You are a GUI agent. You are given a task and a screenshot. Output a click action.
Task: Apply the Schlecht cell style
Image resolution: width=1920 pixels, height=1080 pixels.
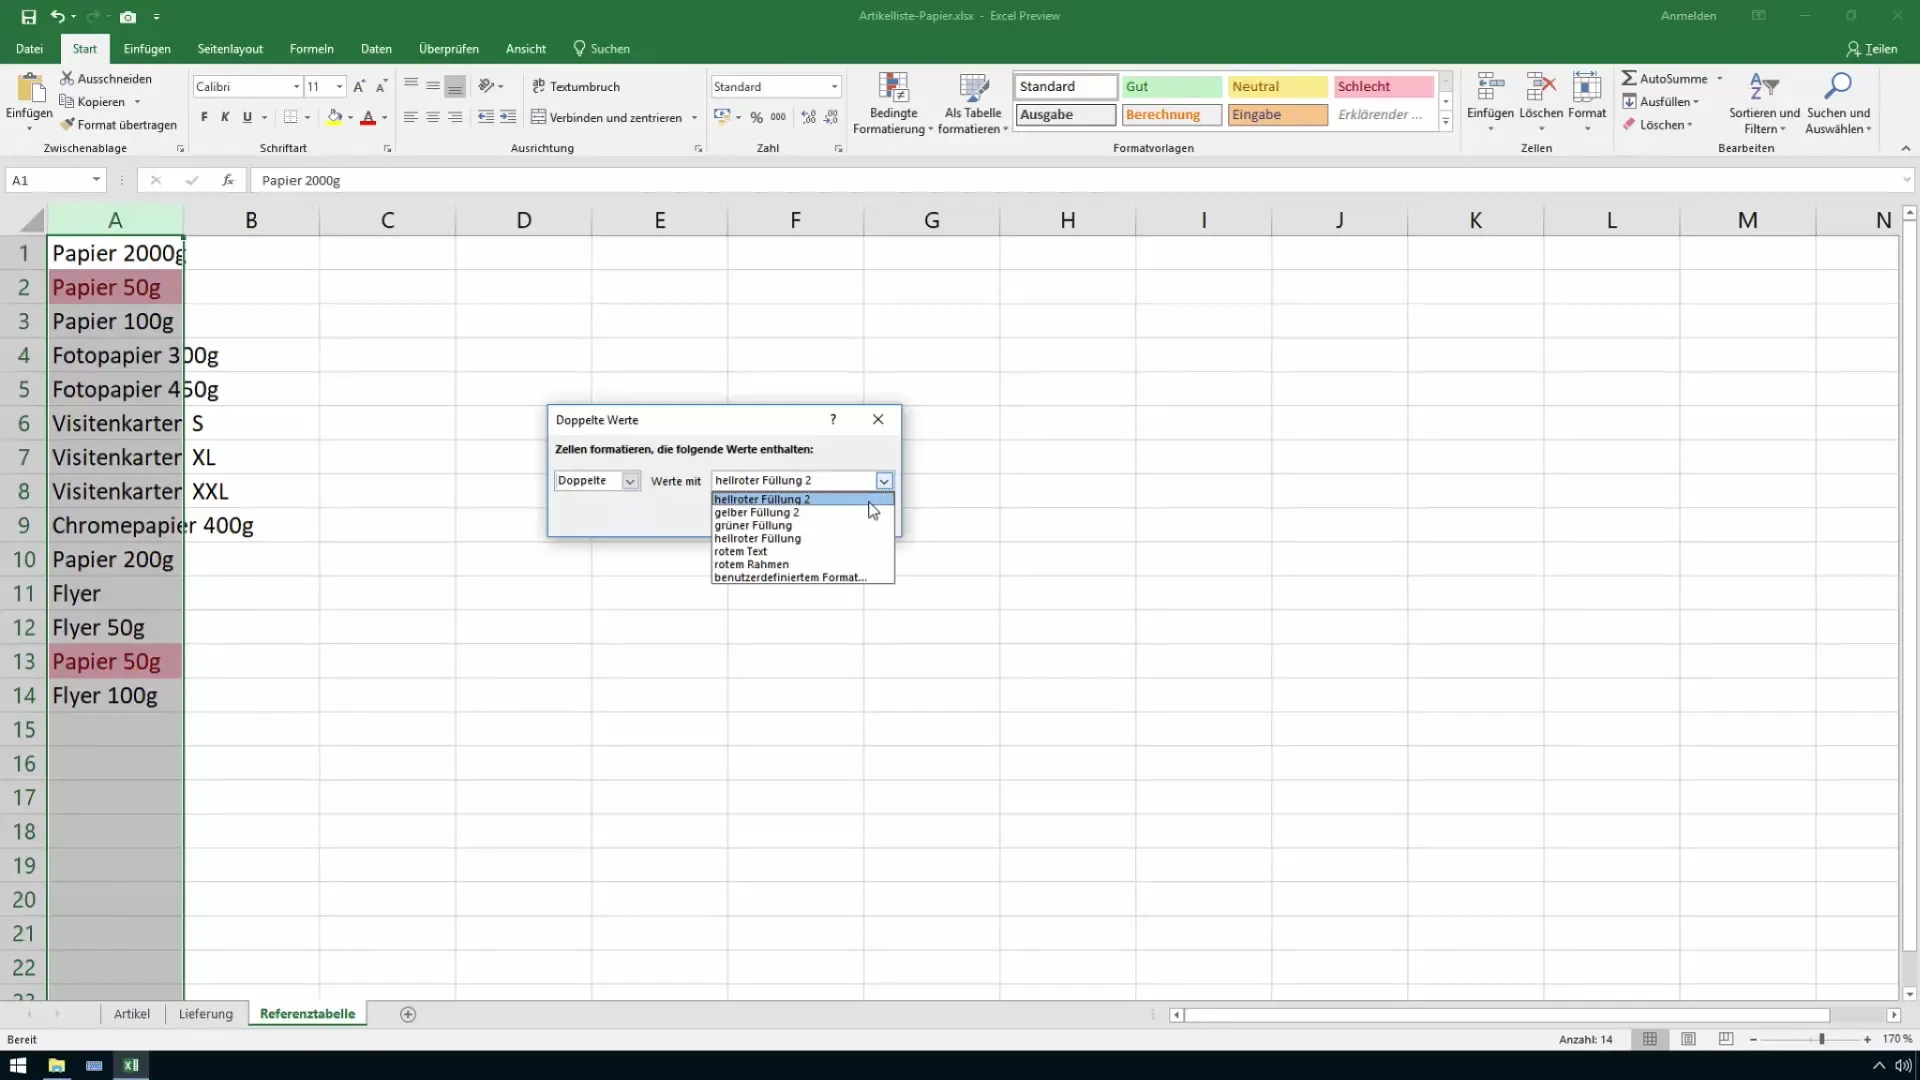[x=1383, y=87]
